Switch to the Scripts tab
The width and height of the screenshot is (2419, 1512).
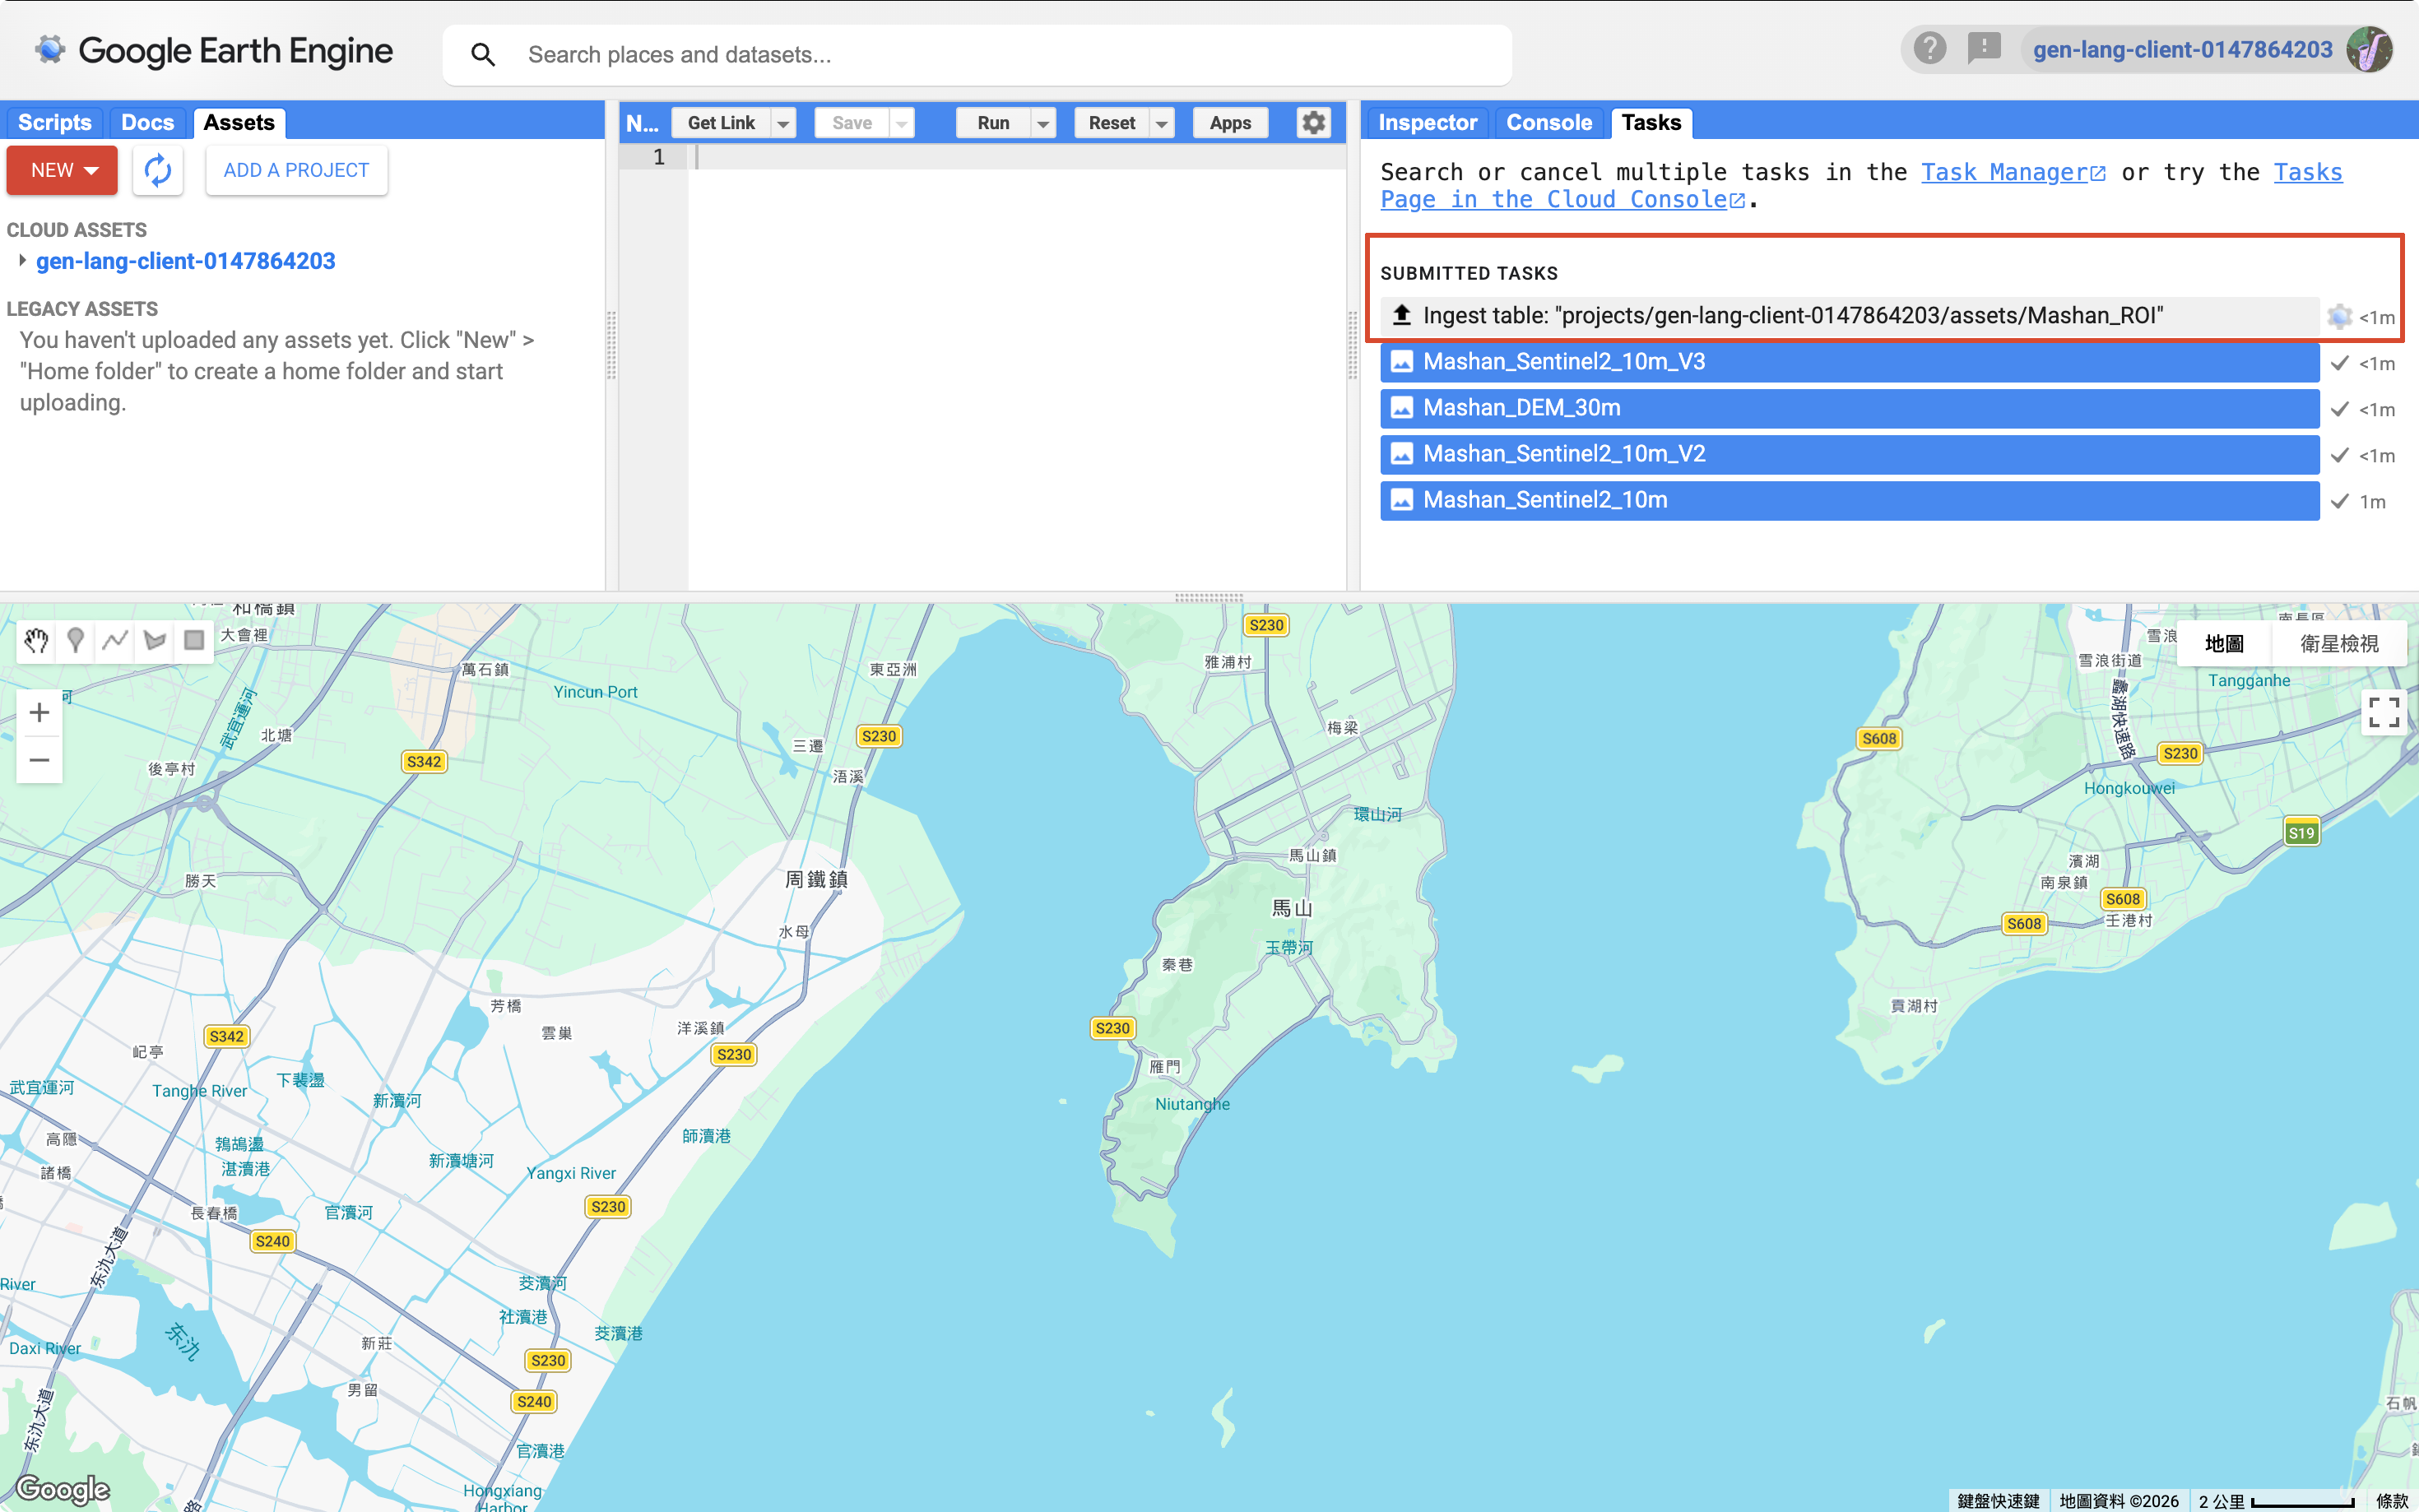55,122
